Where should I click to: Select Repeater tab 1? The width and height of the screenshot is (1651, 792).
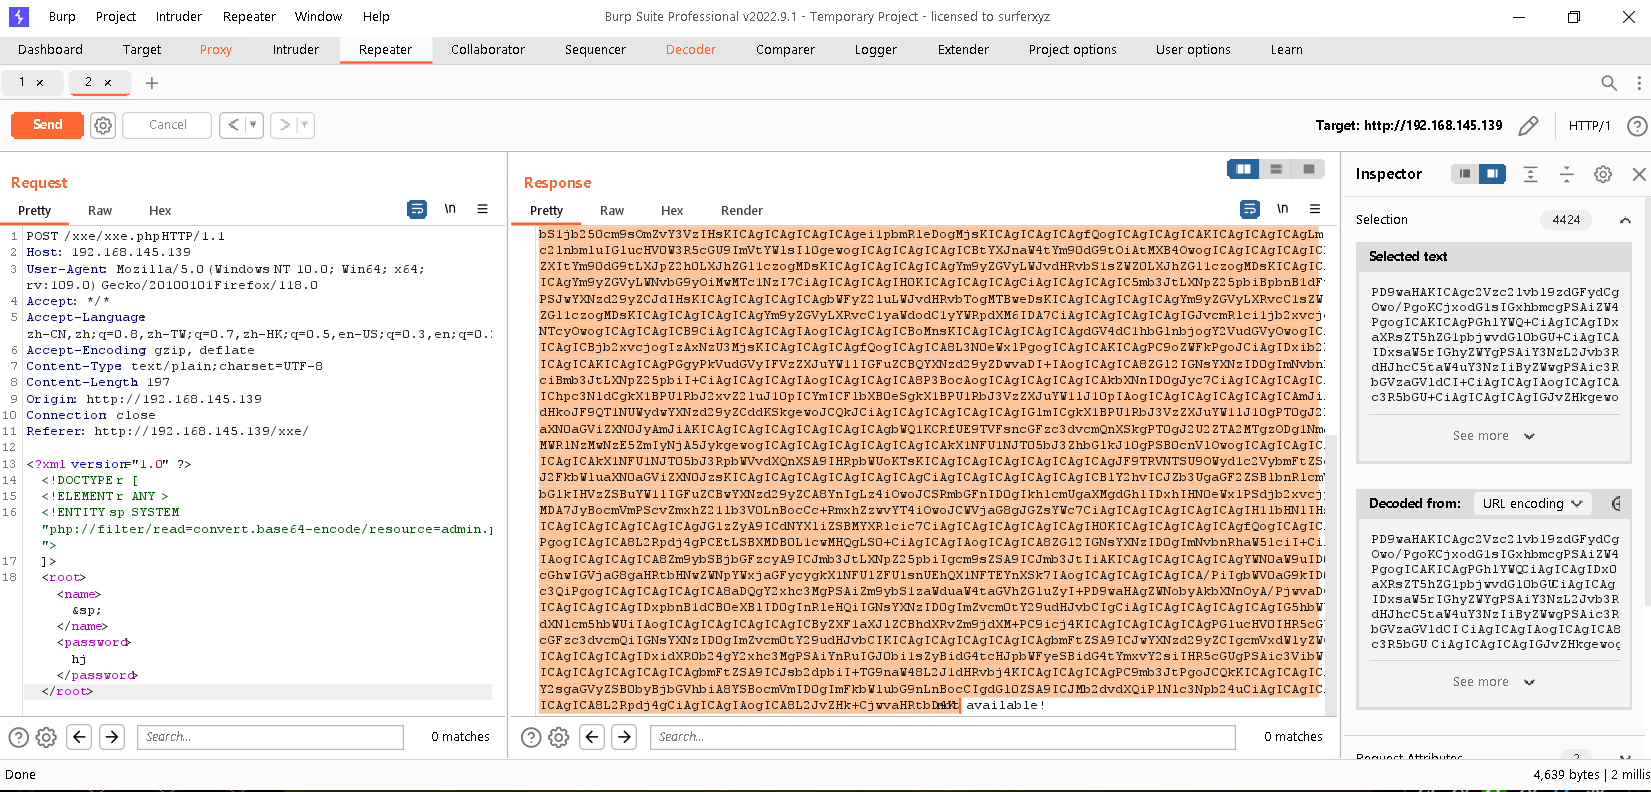click(x=22, y=82)
